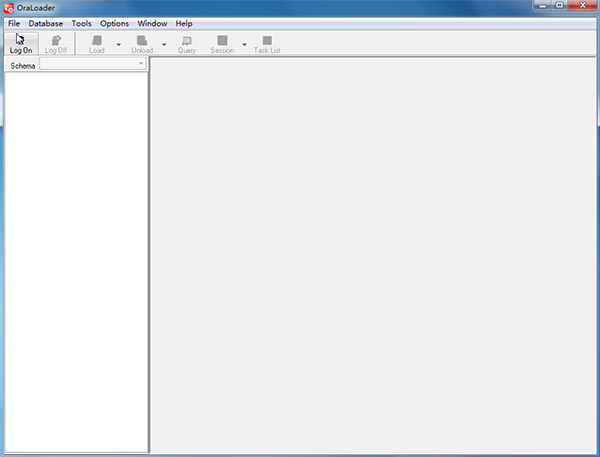Open the Task List tool
This screenshot has width=600, height=457.
(267, 44)
